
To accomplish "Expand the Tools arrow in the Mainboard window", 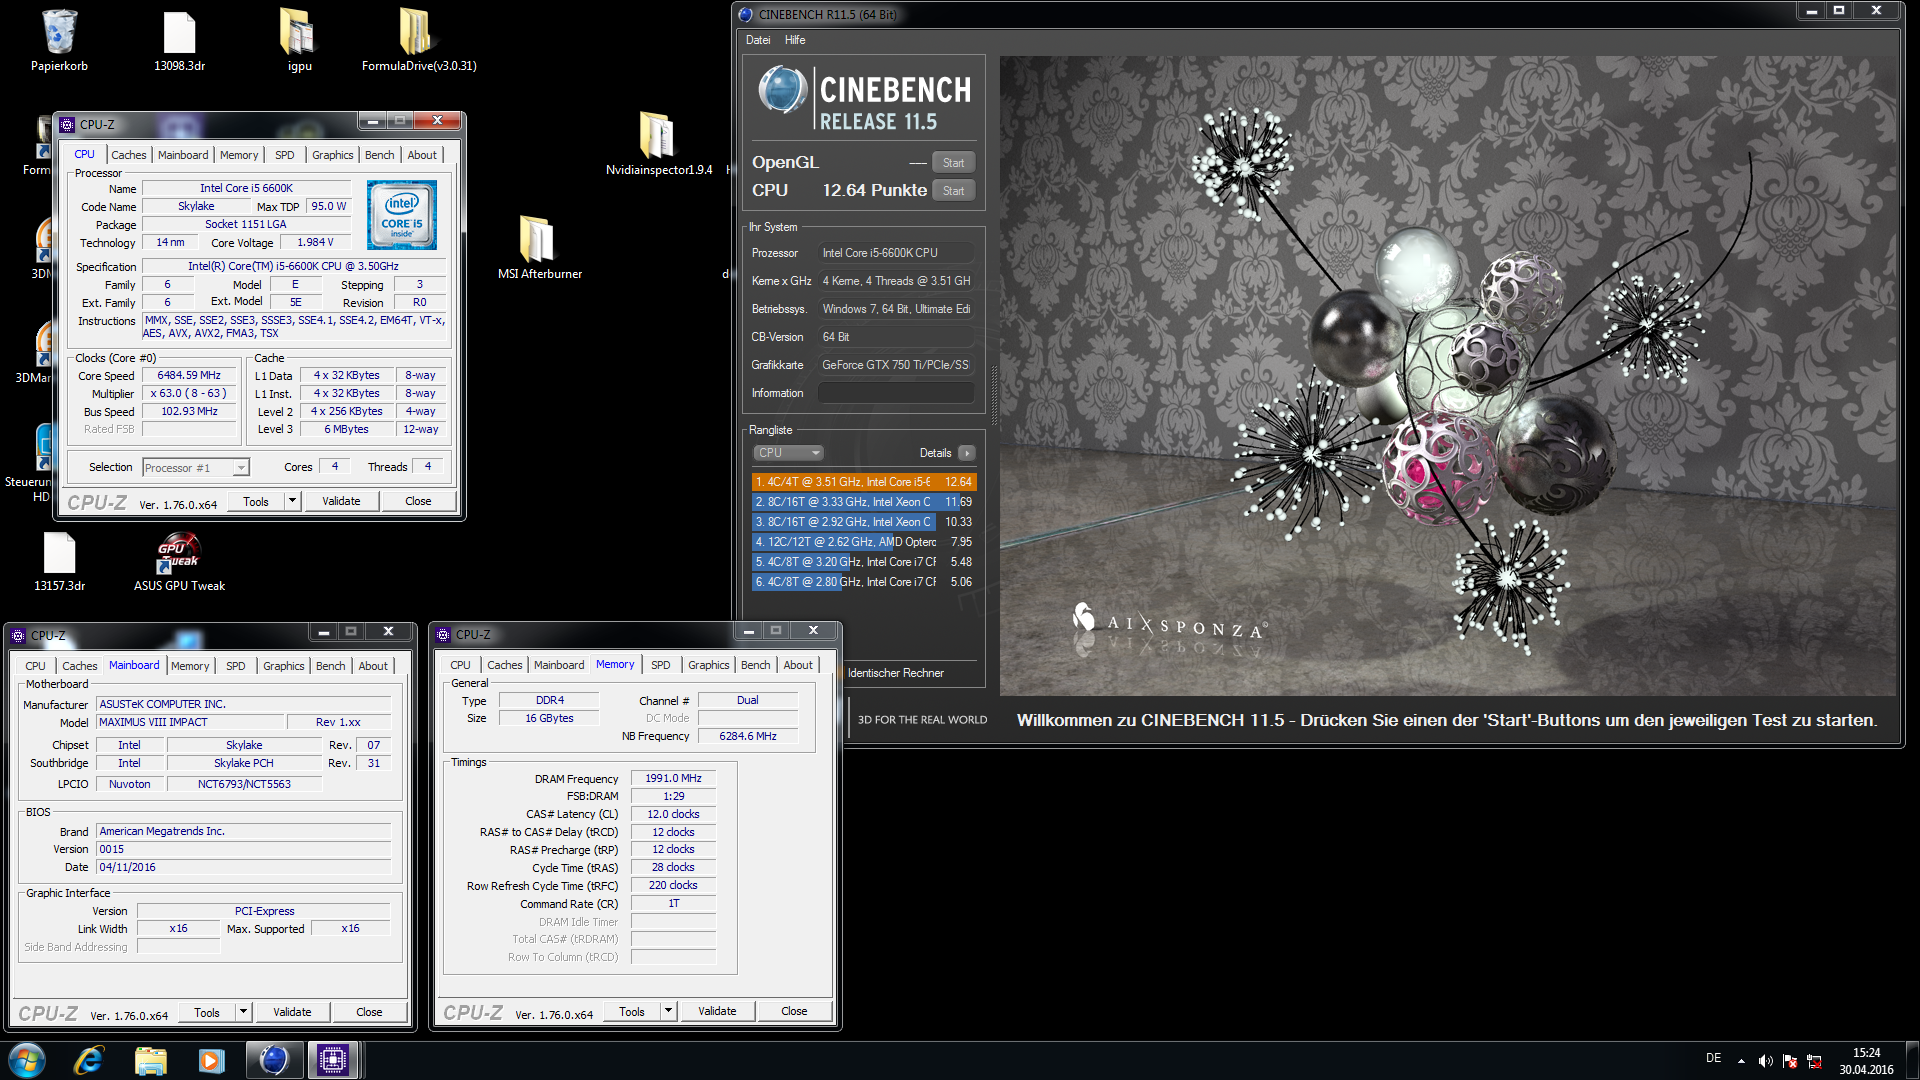I will coord(243,1012).
